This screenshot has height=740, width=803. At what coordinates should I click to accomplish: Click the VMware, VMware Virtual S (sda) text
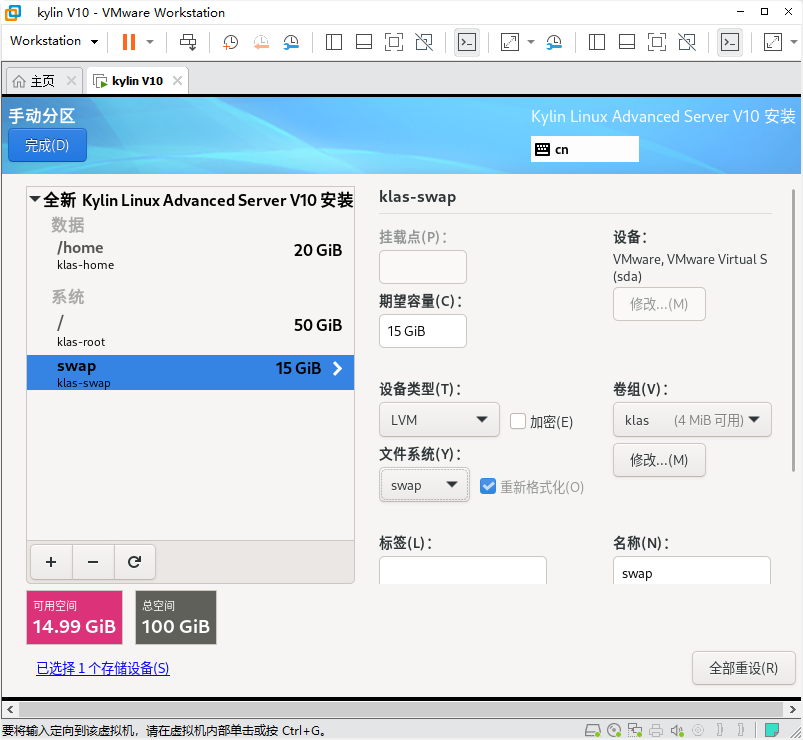click(690, 267)
